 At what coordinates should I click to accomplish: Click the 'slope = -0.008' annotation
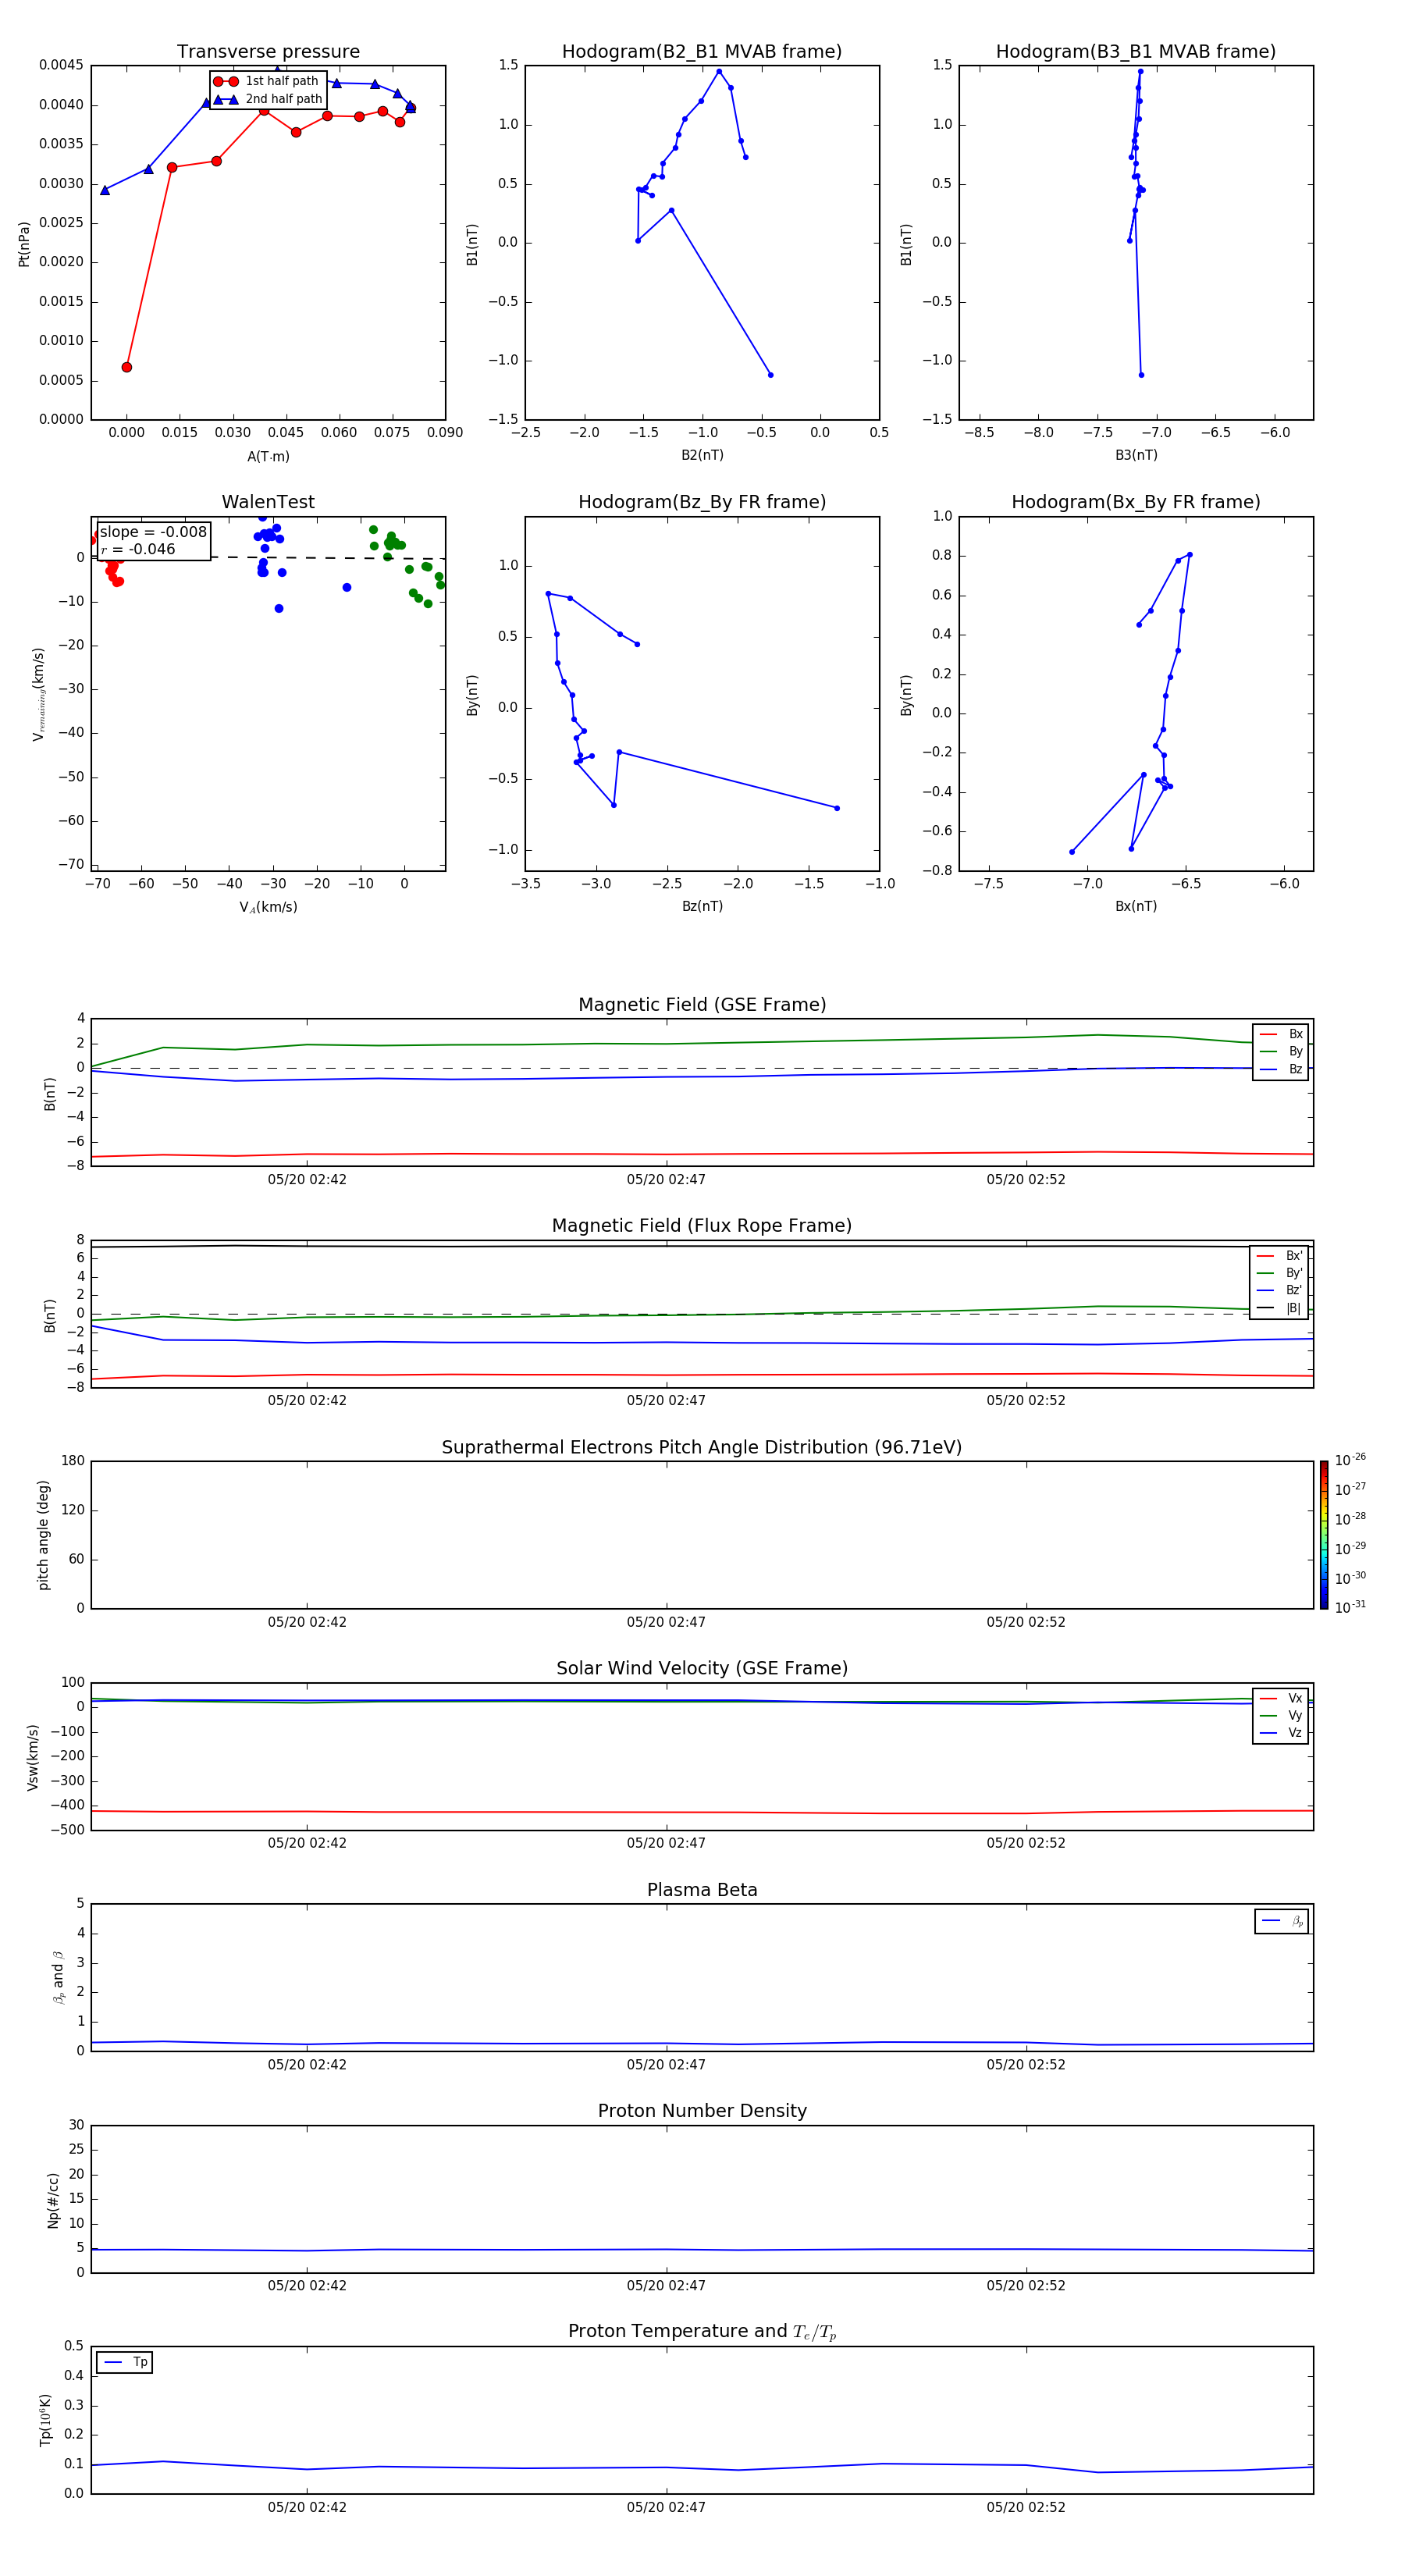click(x=153, y=532)
